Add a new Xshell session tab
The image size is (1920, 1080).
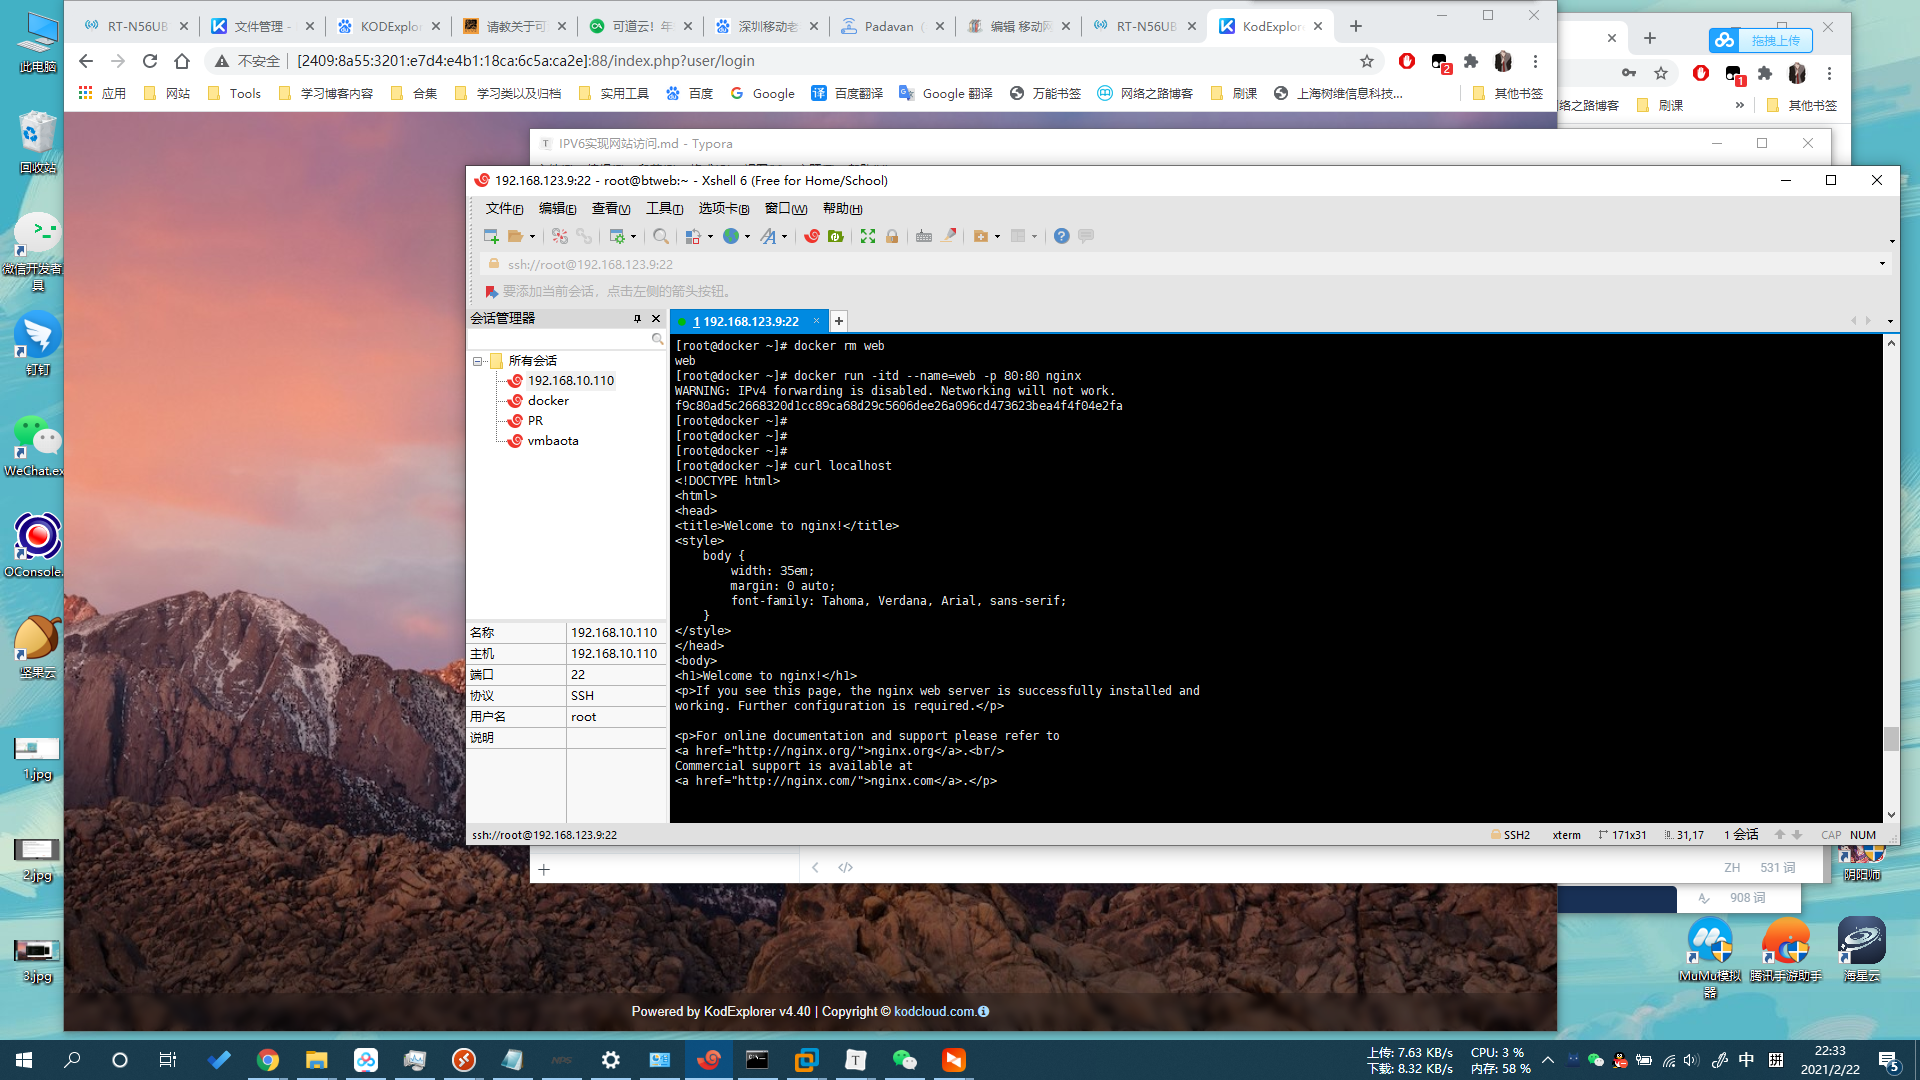coord(839,321)
